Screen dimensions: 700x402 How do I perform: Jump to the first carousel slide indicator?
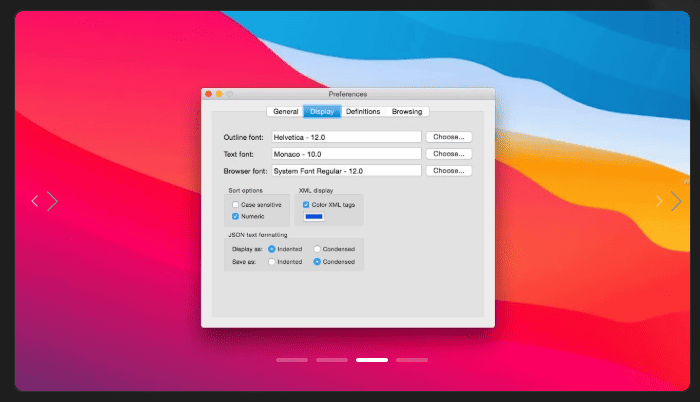292,360
